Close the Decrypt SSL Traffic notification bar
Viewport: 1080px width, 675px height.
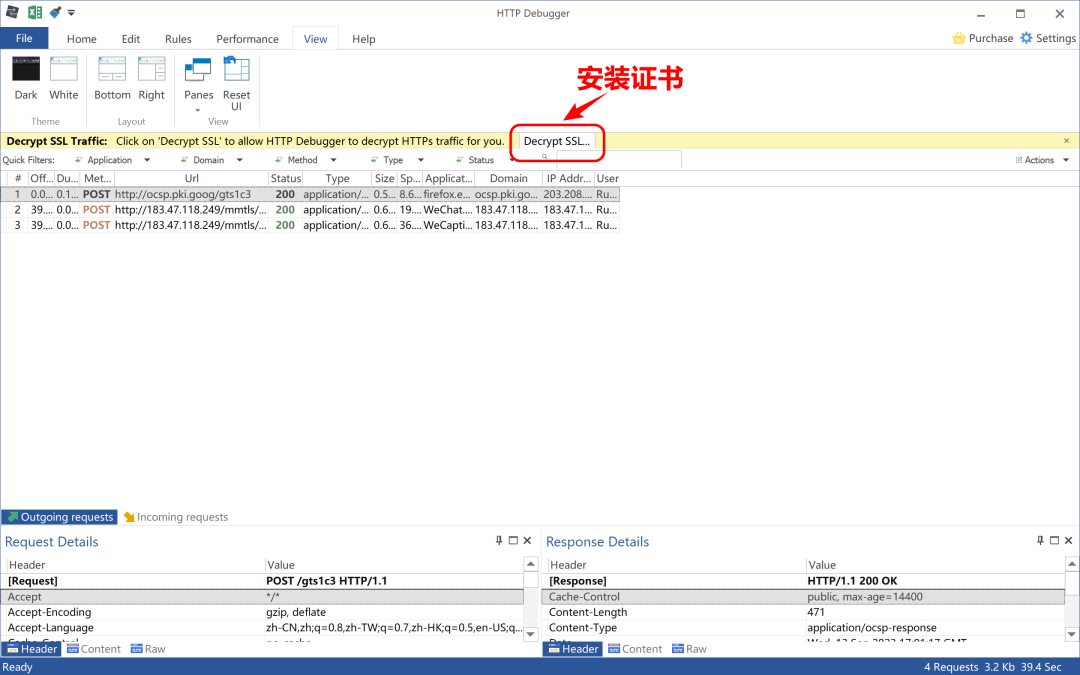(1066, 141)
